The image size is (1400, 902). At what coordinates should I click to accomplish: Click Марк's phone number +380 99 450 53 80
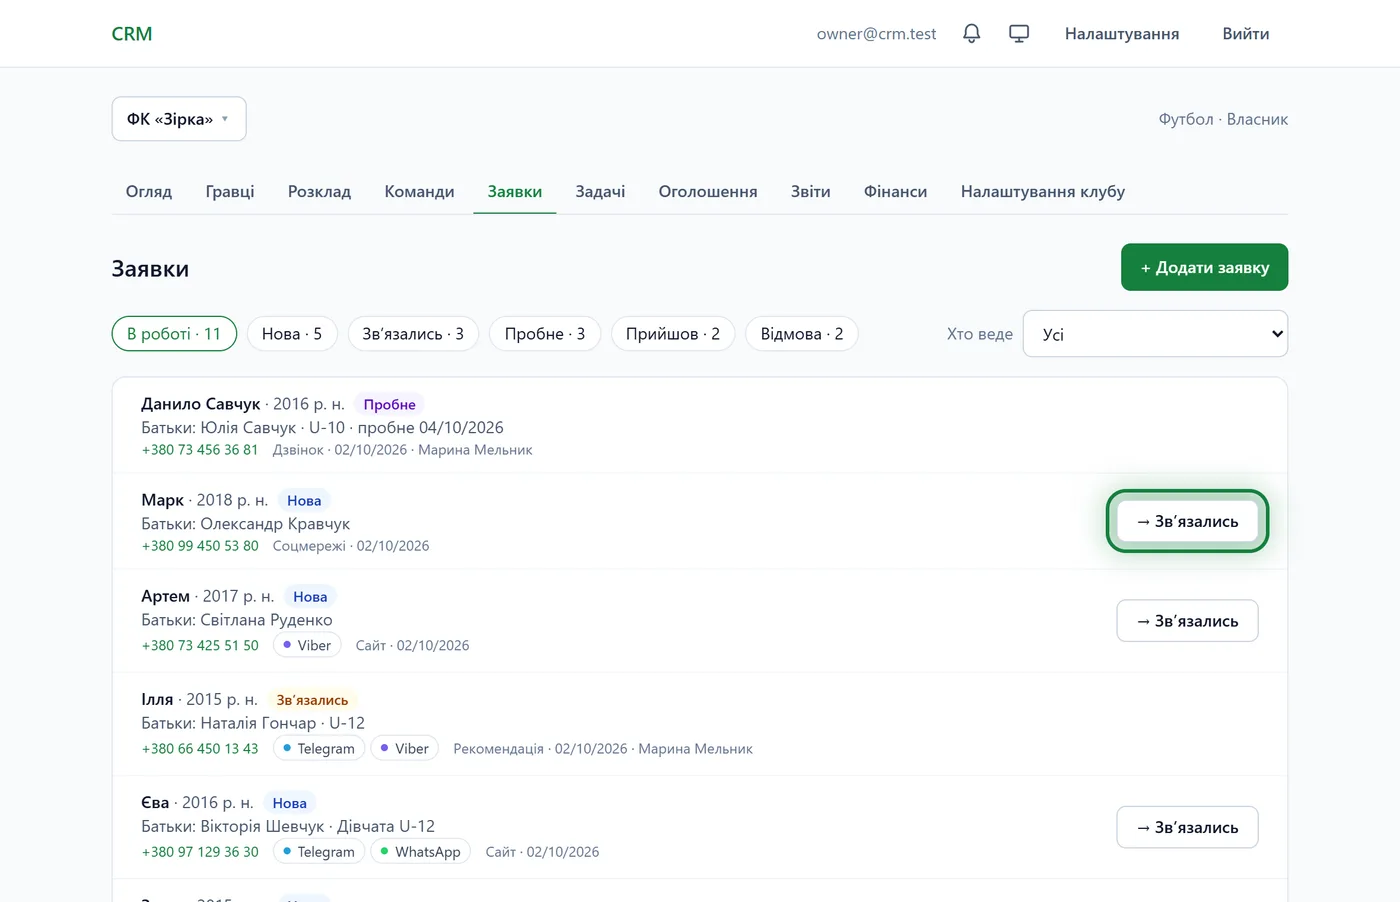tap(200, 546)
